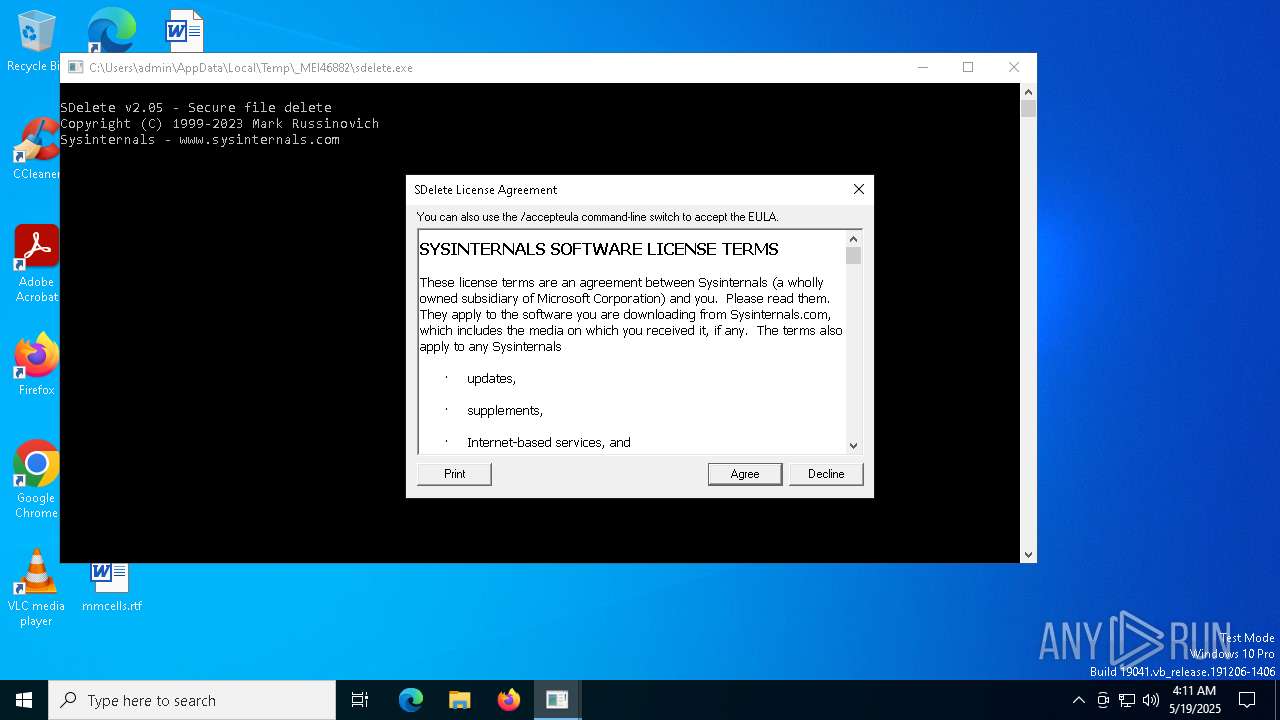Select the Google Chrome desktop shortcut
Screen dimensions: 1280x720
tap(36, 480)
